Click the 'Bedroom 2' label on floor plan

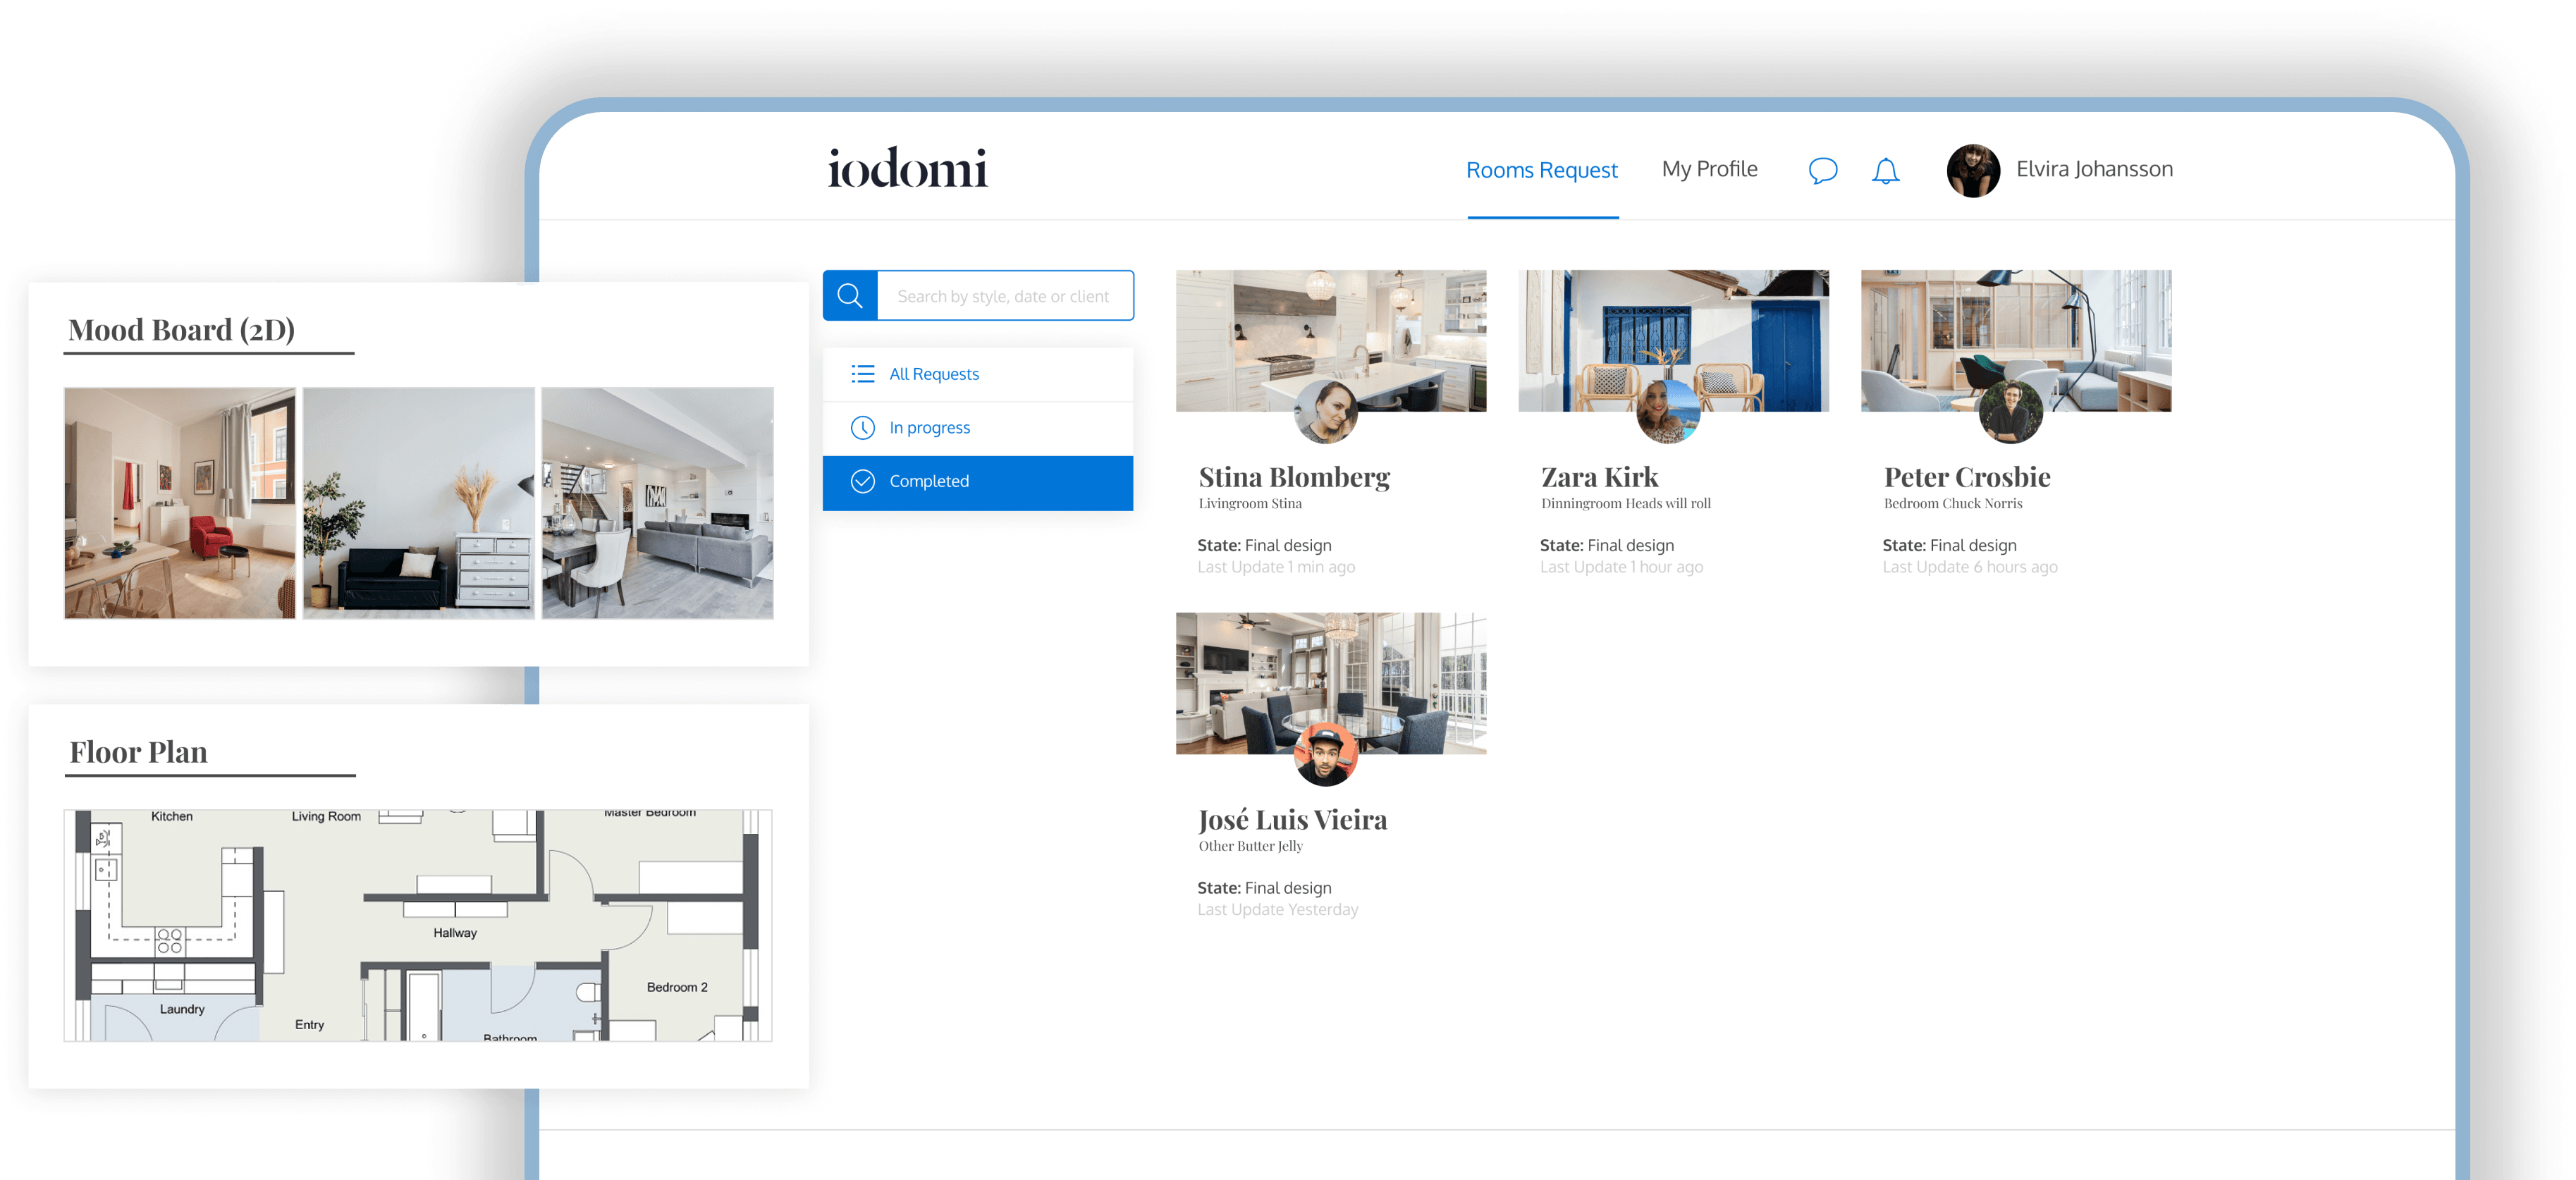[676, 987]
